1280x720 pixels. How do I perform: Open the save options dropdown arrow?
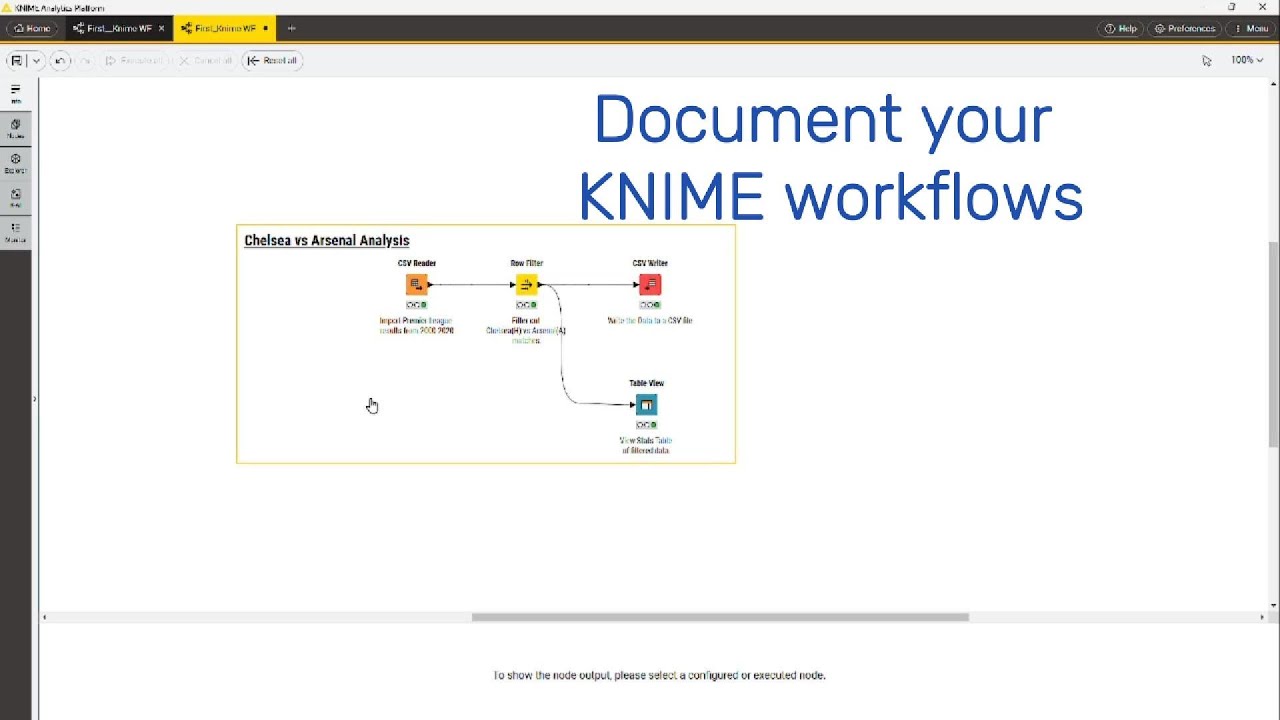36,60
